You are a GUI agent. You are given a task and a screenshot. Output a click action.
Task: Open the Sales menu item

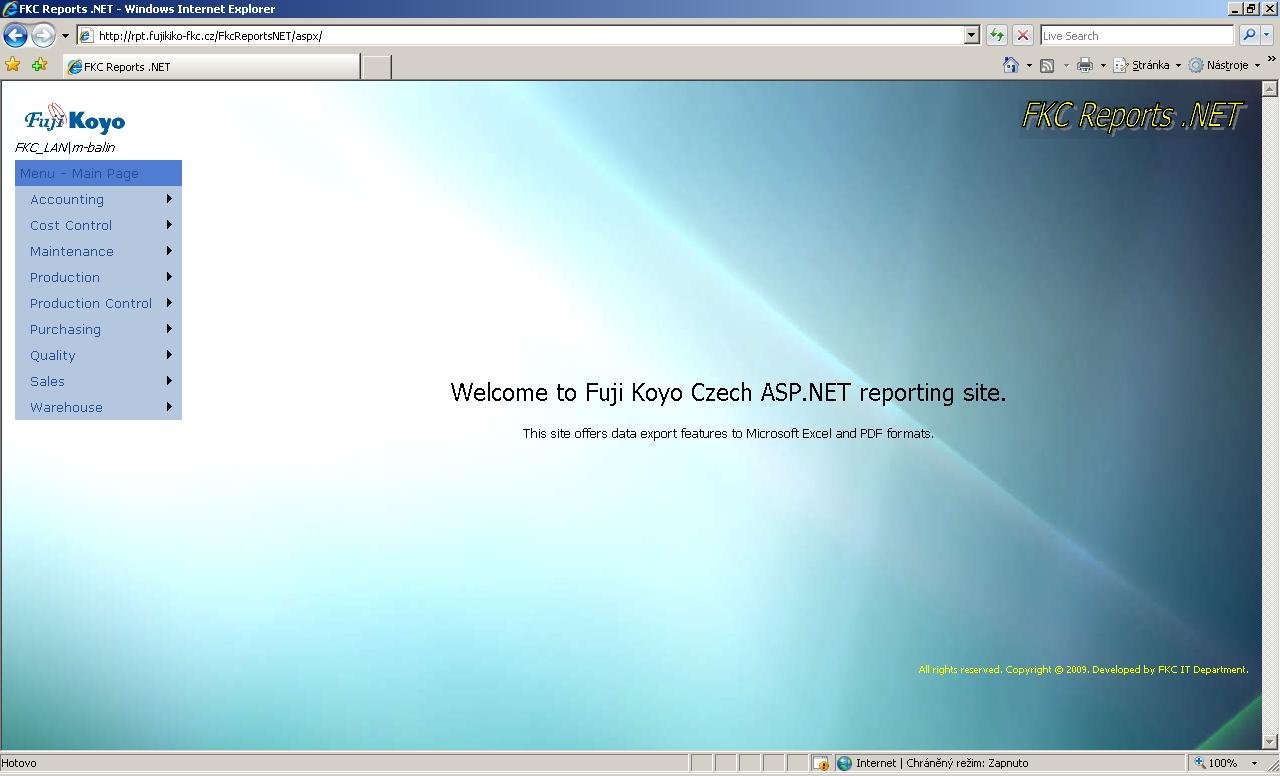[x=98, y=381]
